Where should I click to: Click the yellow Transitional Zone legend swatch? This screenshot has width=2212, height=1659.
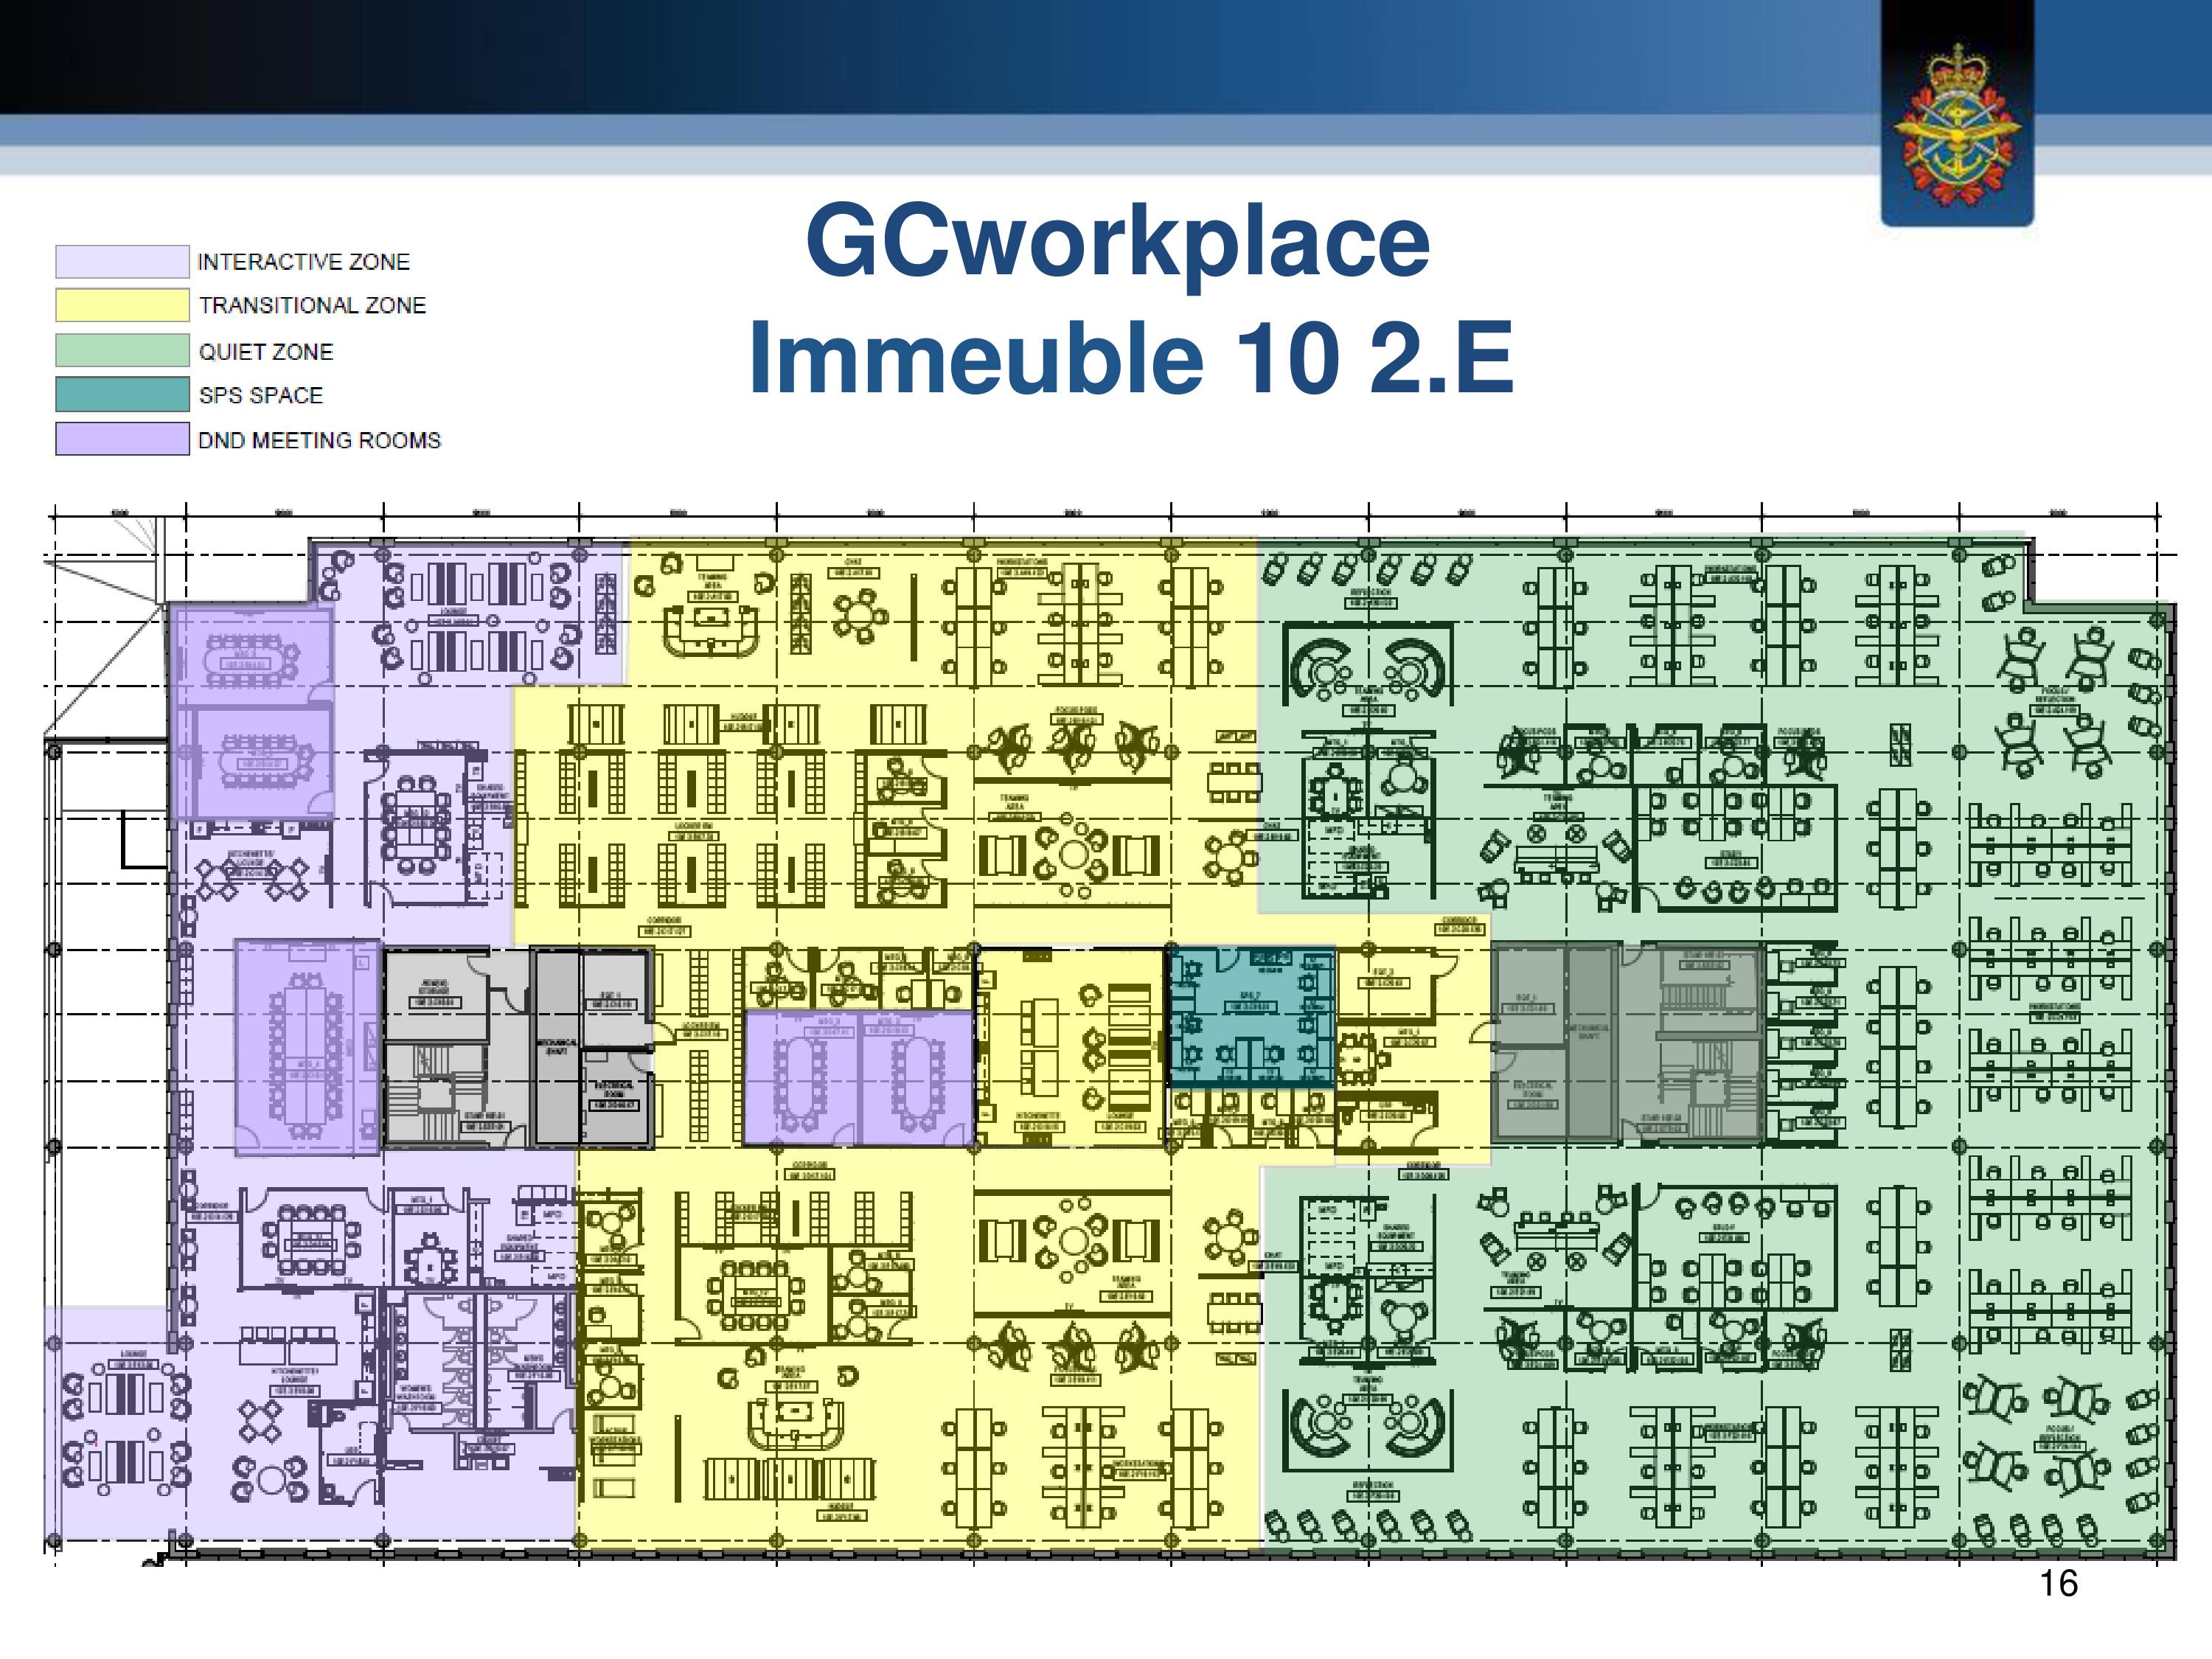122,305
